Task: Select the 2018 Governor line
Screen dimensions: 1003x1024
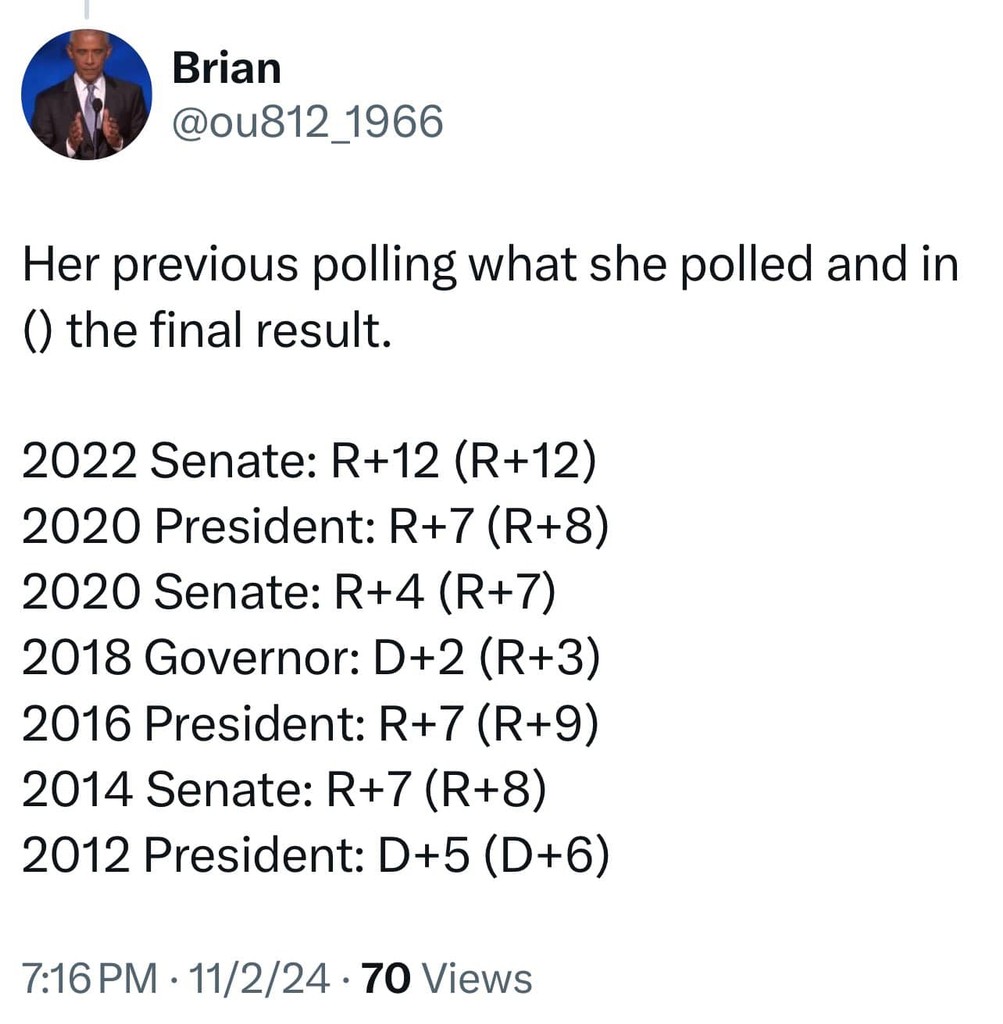Action: [x=311, y=659]
